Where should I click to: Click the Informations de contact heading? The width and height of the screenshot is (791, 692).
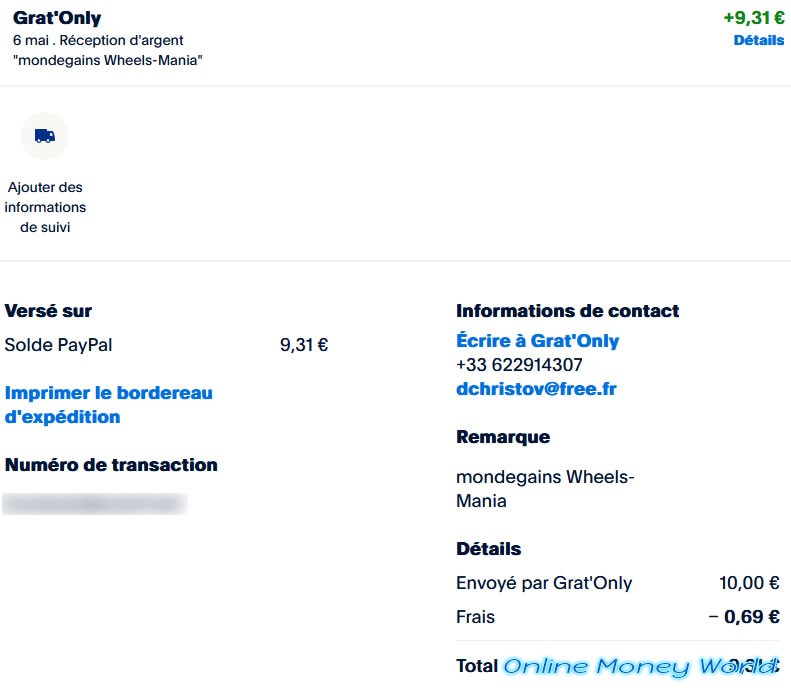tap(568, 311)
